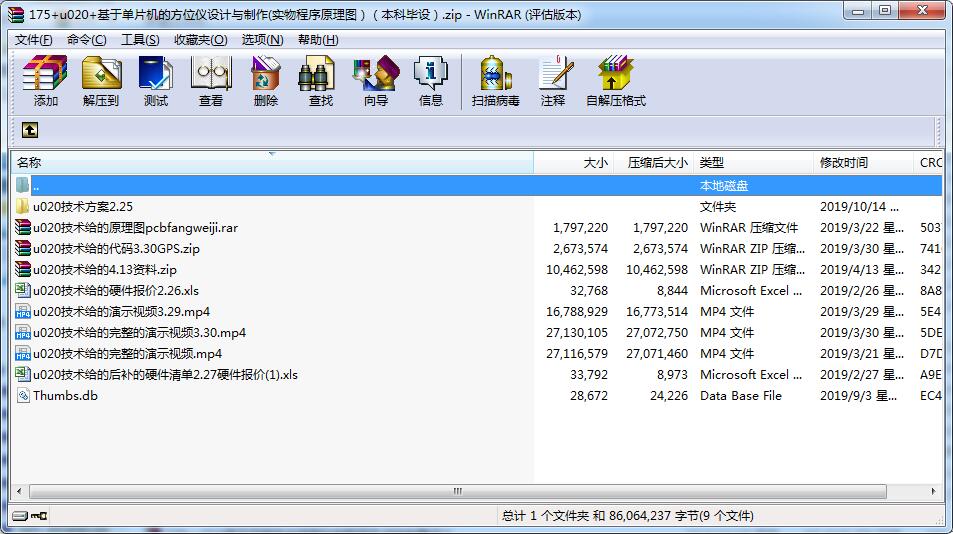Run the 测试 (Test) archive tool
Image resolution: width=953 pixels, height=534 pixels.
coord(156,73)
